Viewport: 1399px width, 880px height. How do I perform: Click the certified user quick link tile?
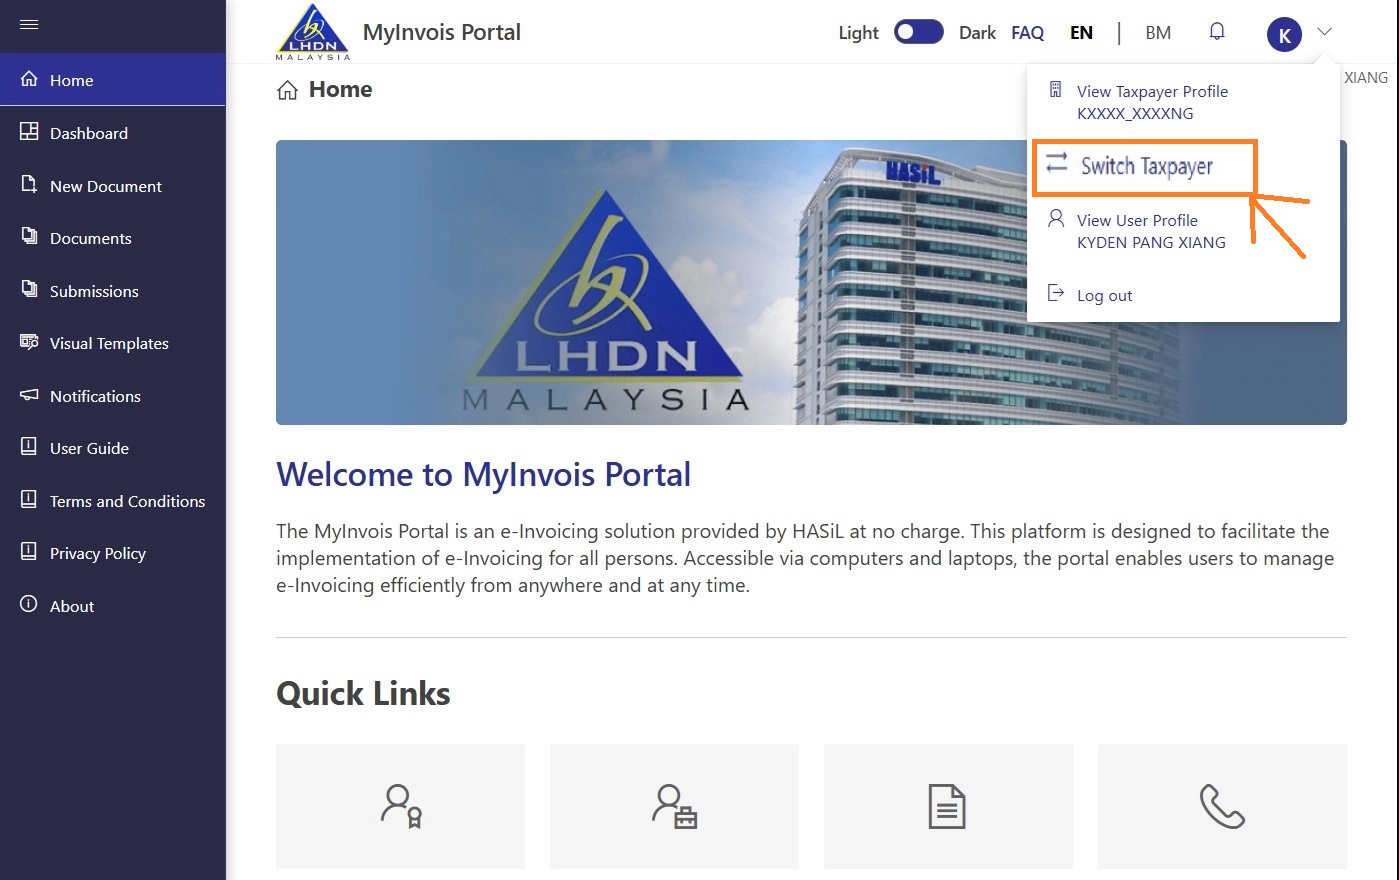400,806
